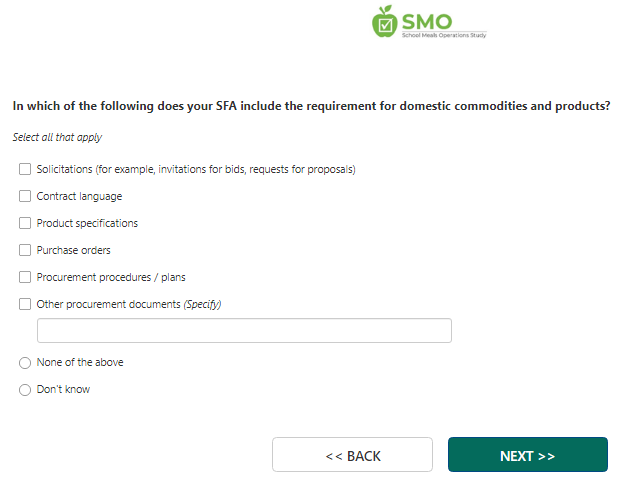Check the Solicitations checkbox
The image size is (640, 503).
[25, 169]
